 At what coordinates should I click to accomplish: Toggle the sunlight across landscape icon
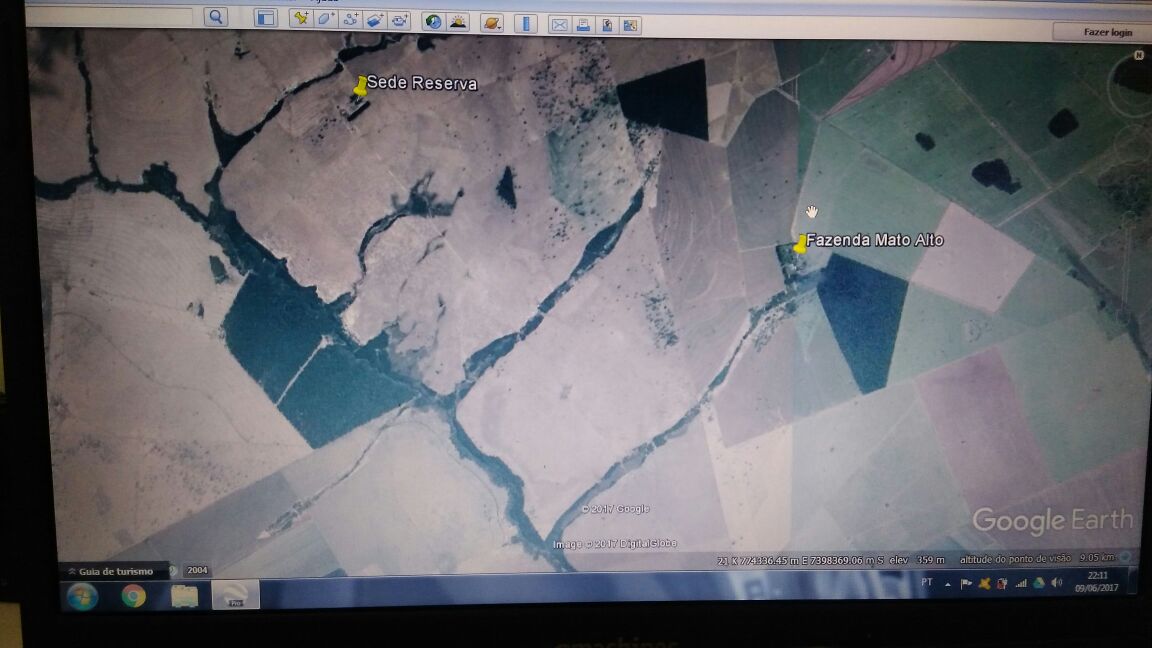(x=458, y=22)
